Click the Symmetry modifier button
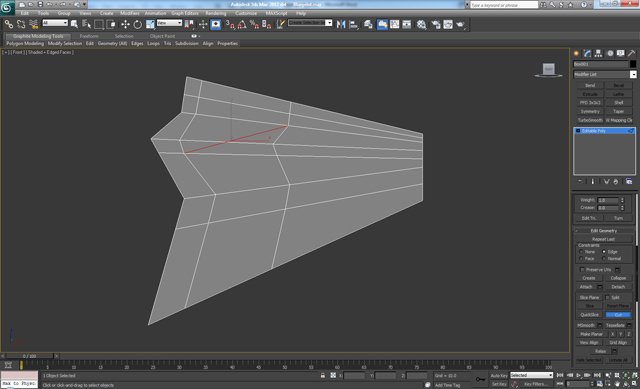 point(590,111)
